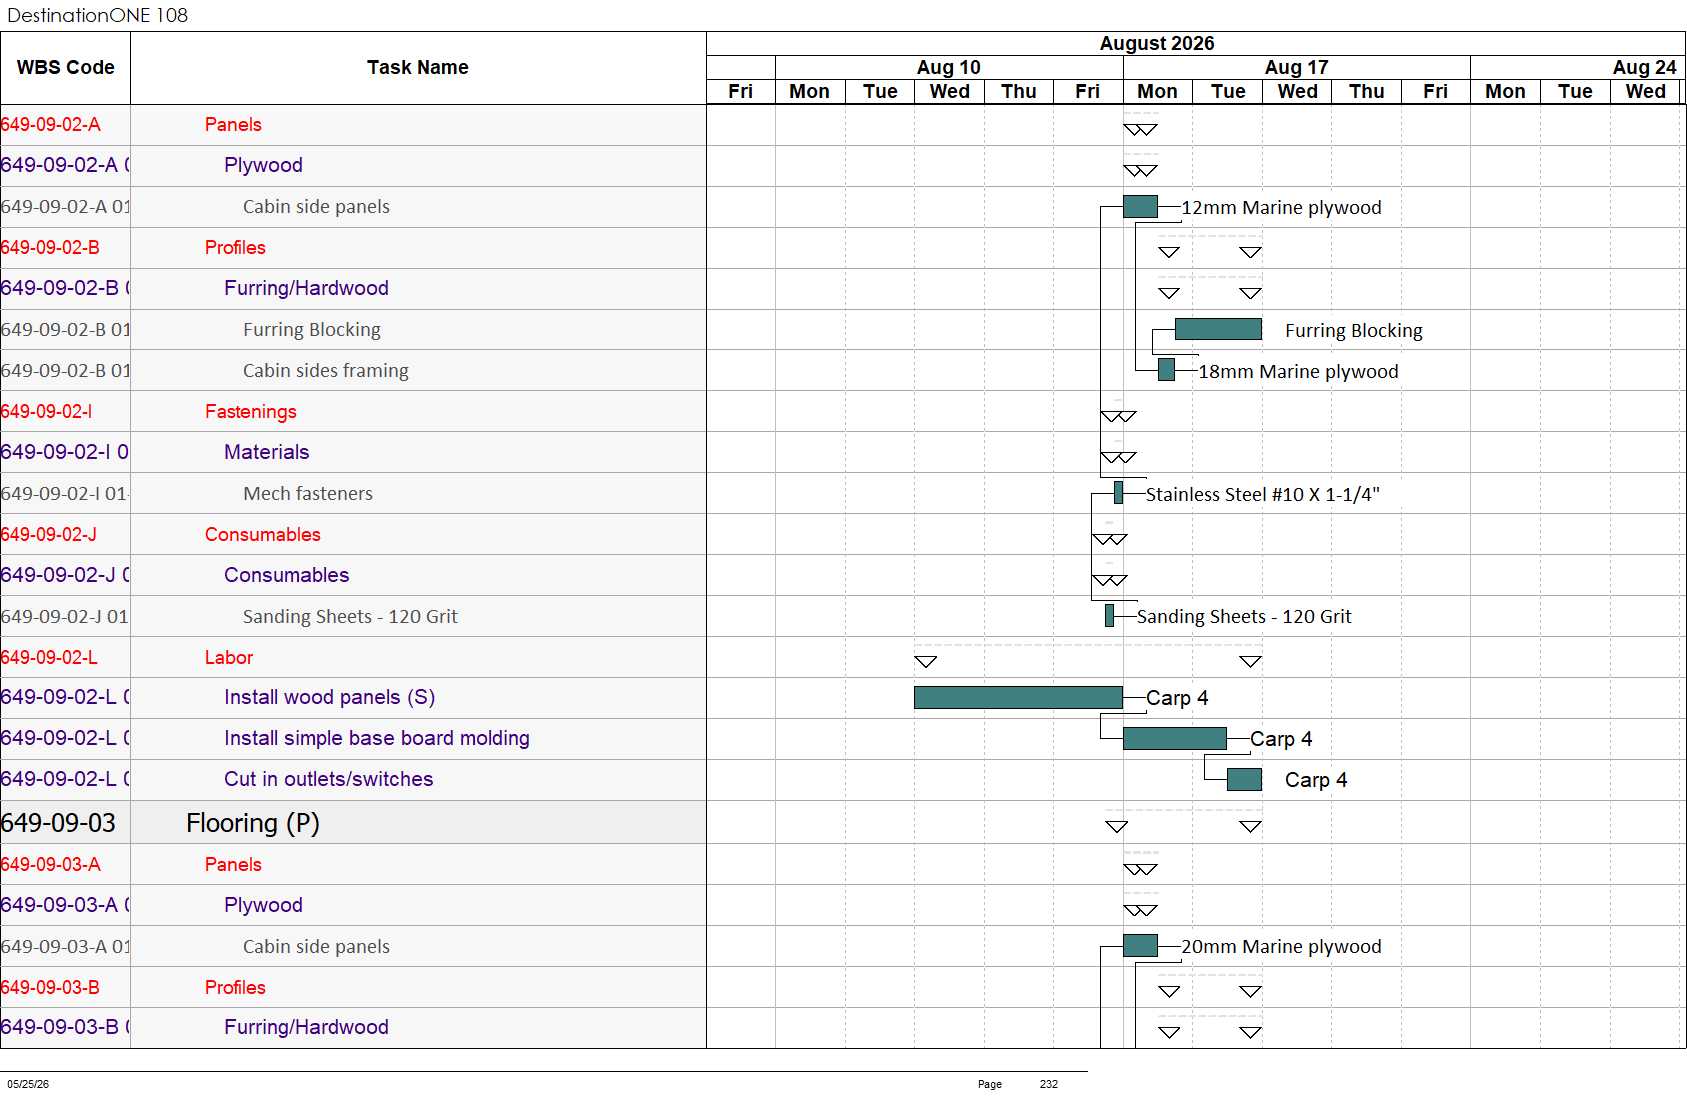Click the WBS Code column header
The width and height of the screenshot is (1687, 1097).
pos(65,68)
